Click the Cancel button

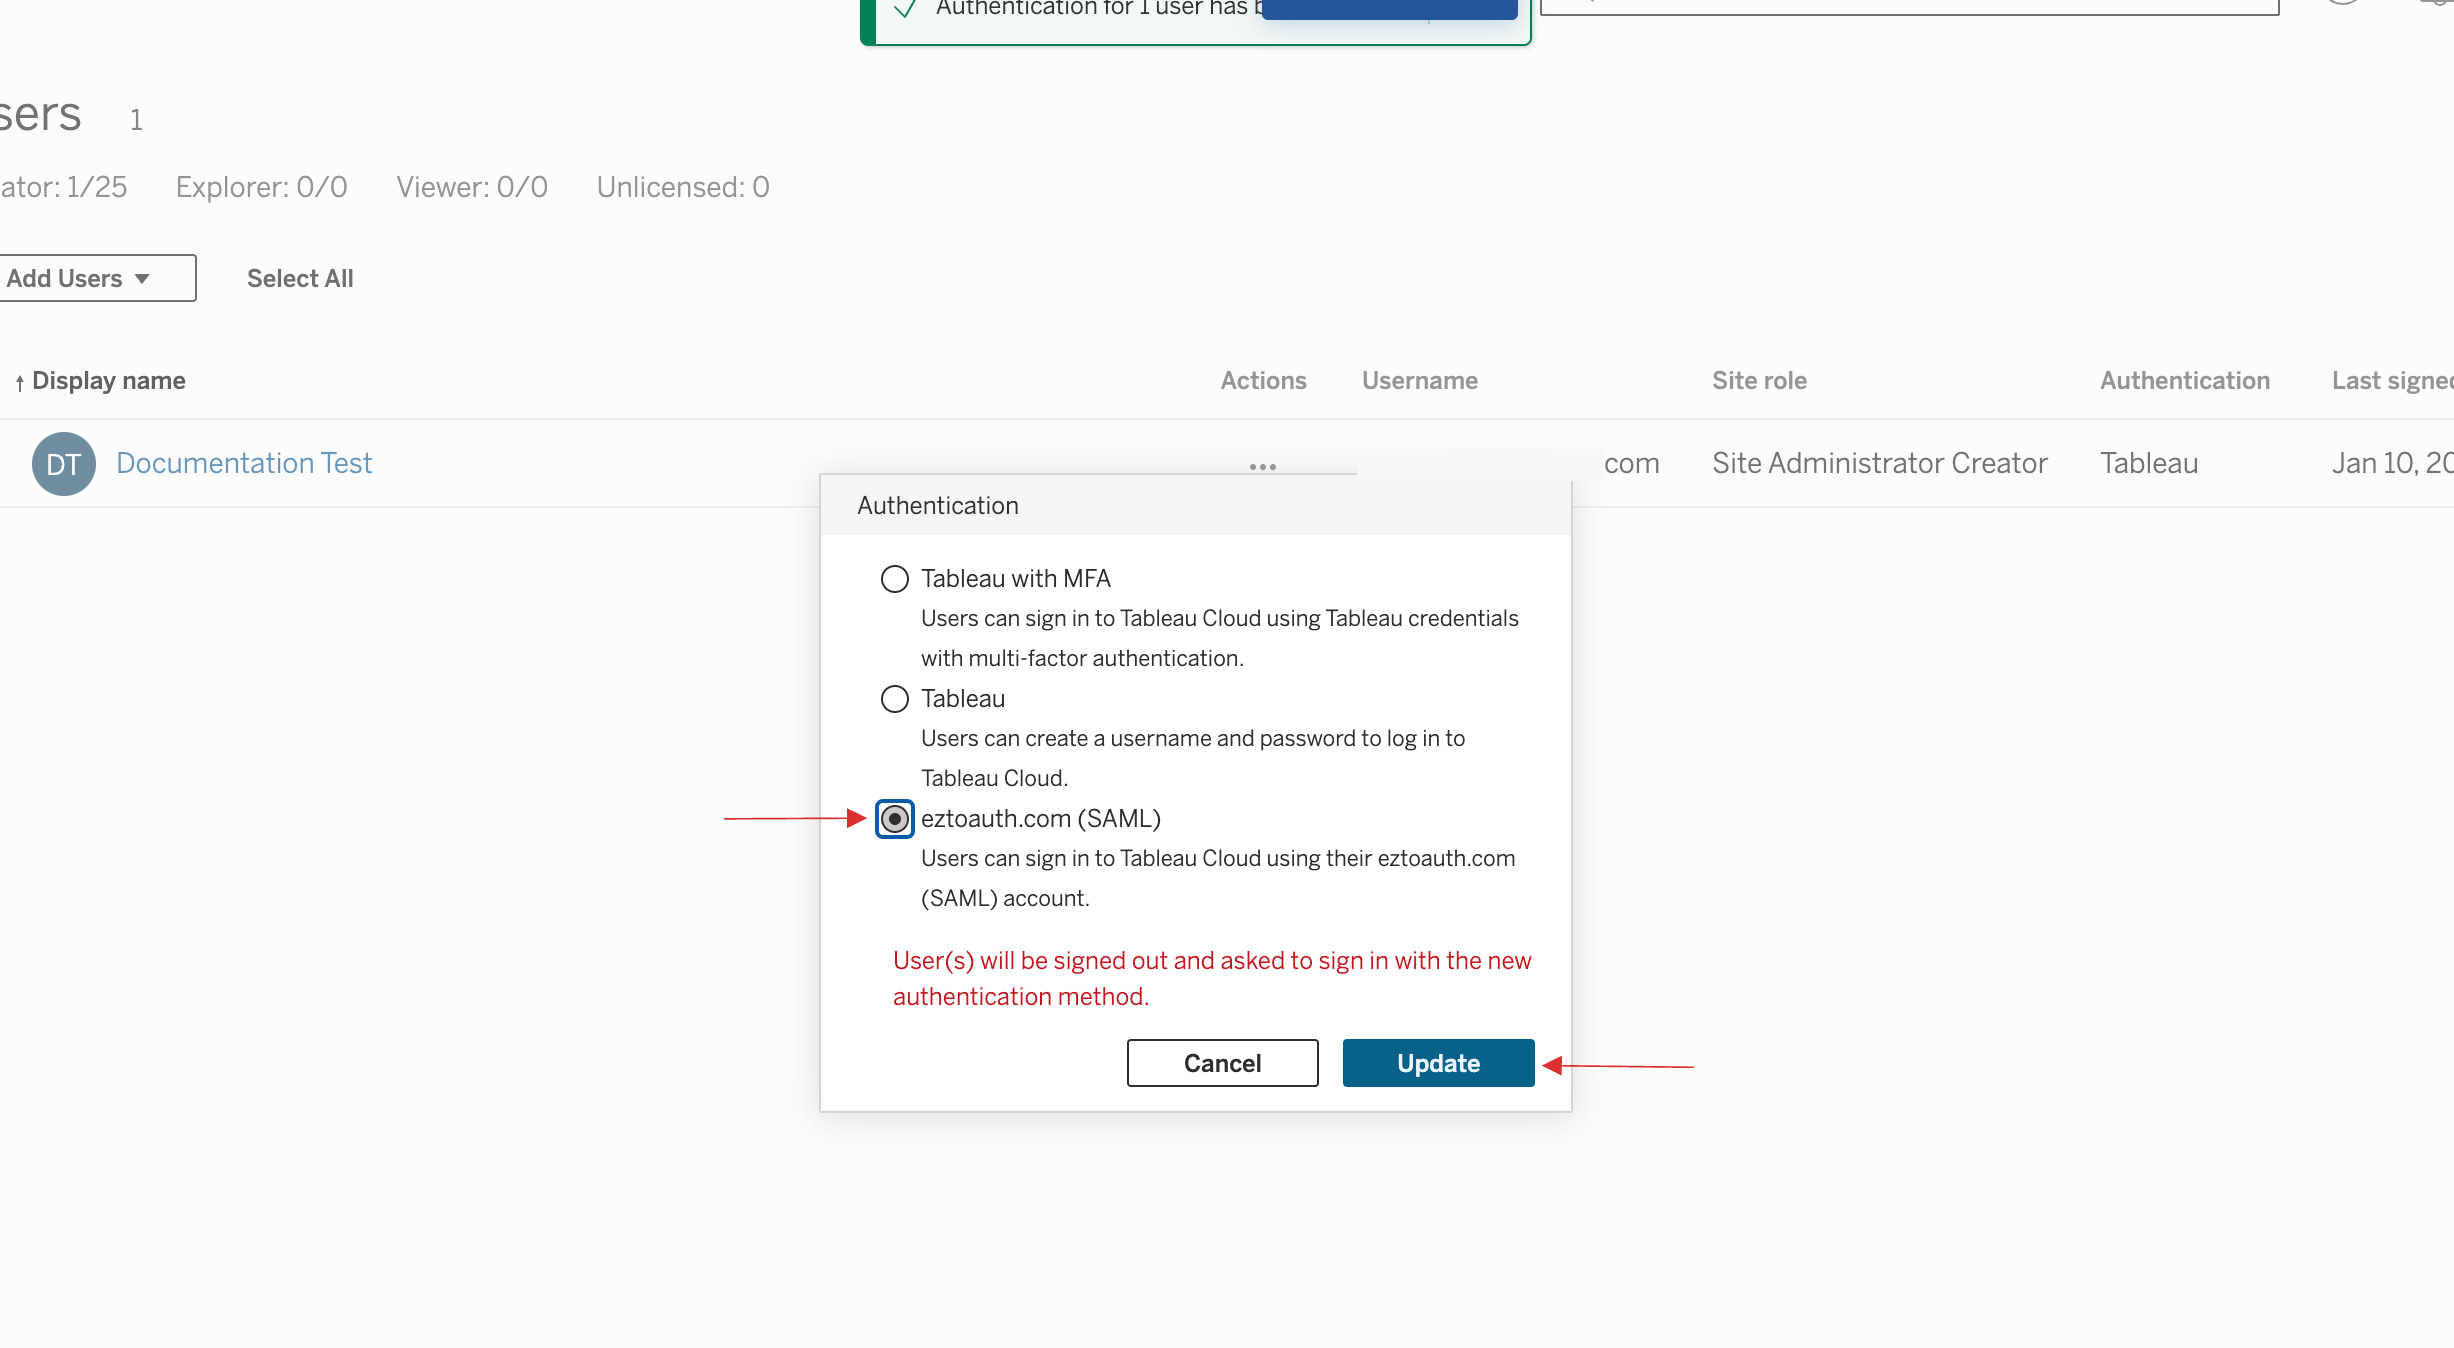tap(1222, 1063)
